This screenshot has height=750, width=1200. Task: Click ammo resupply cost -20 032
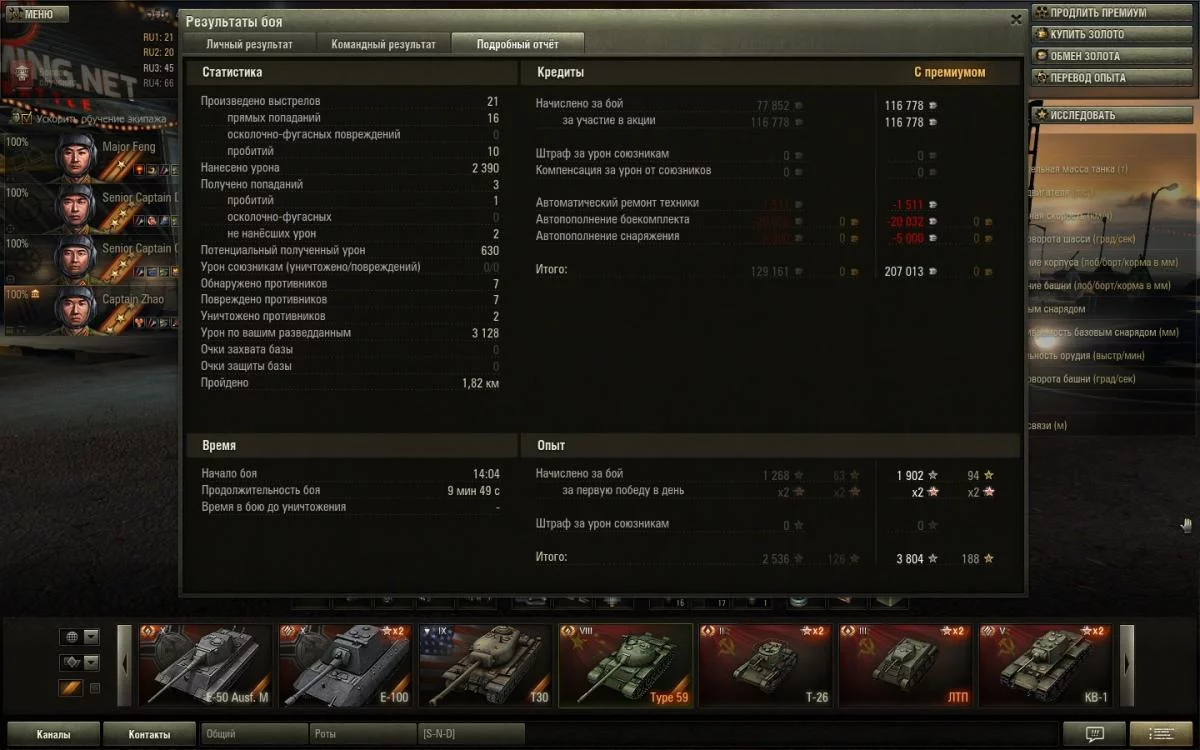(905, 221)
